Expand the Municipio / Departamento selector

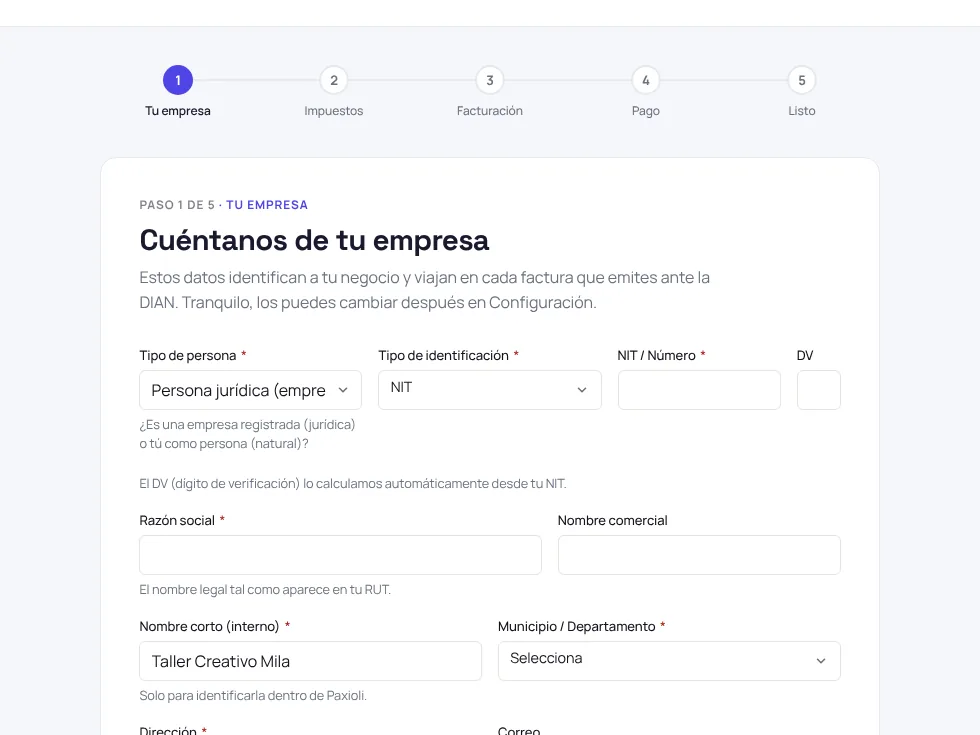(x=669, y=661)
